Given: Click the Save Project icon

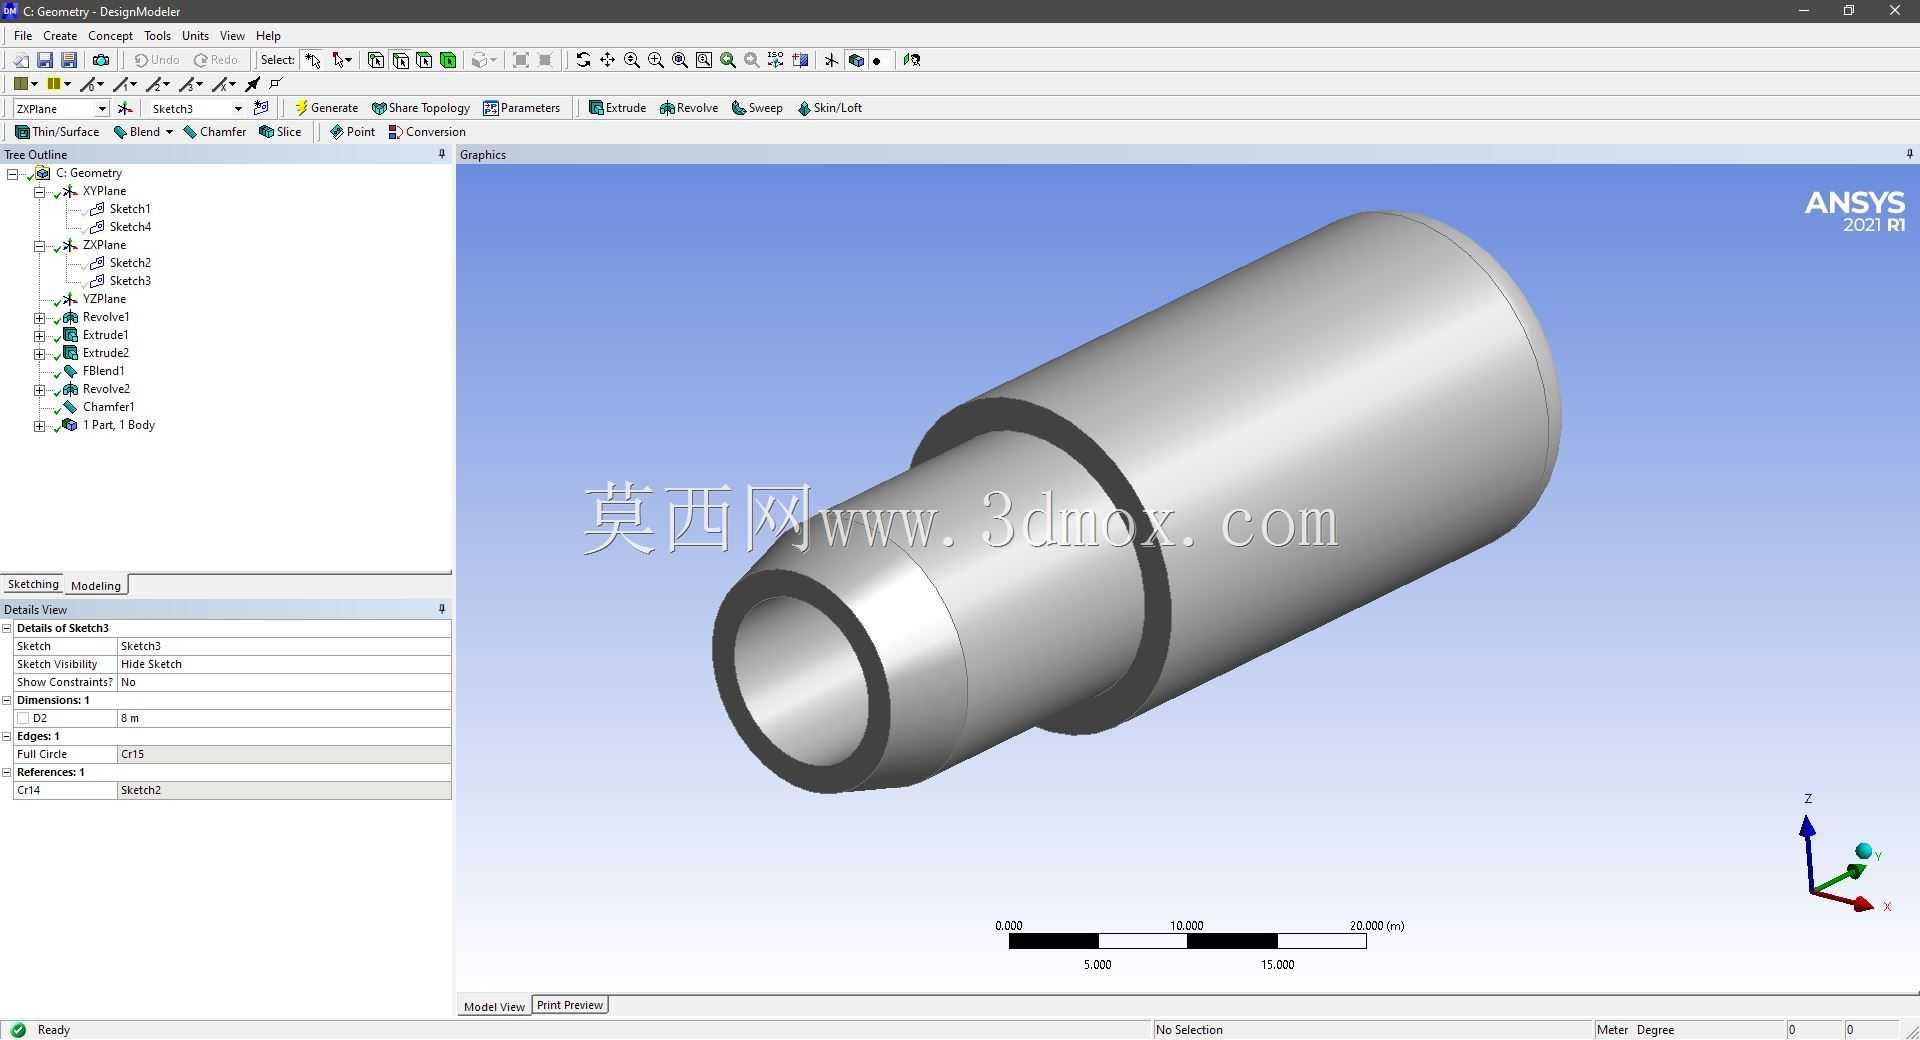Looking at the screenshot, I should click(x=44, y=60).
